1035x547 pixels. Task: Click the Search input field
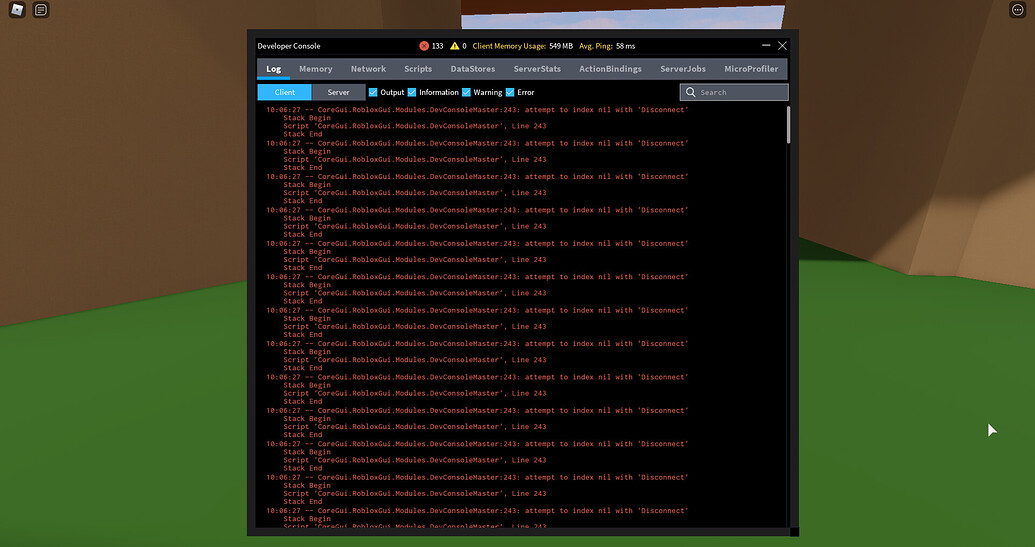point(734,92)
